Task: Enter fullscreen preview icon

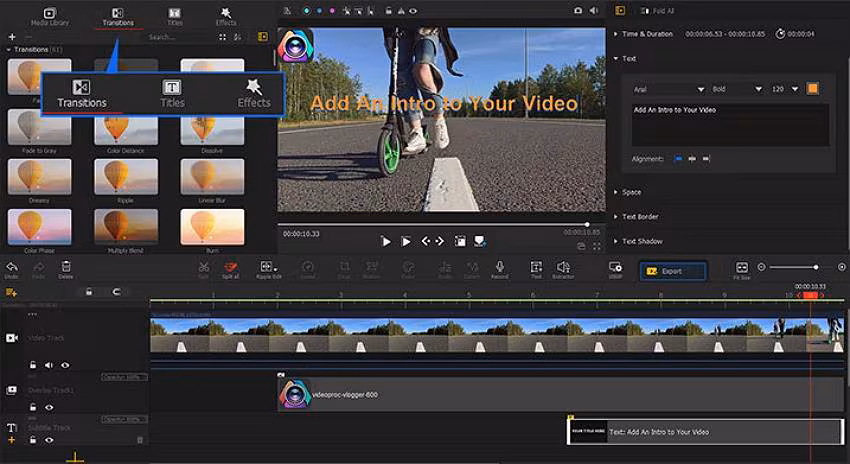Action: coord(597,246)
